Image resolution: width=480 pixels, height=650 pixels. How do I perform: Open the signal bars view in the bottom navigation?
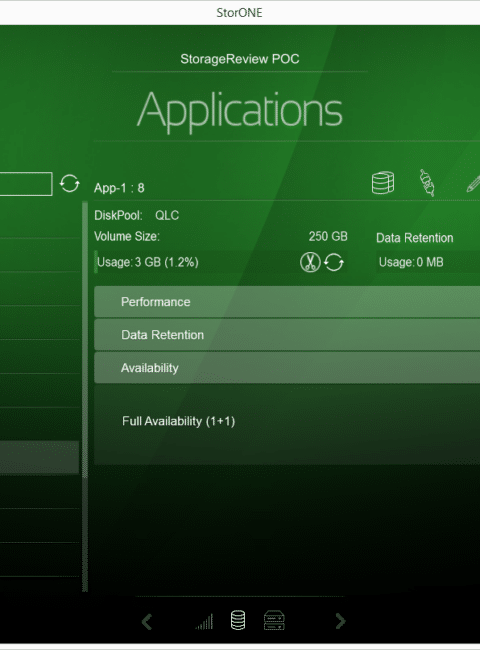point(204,621)
